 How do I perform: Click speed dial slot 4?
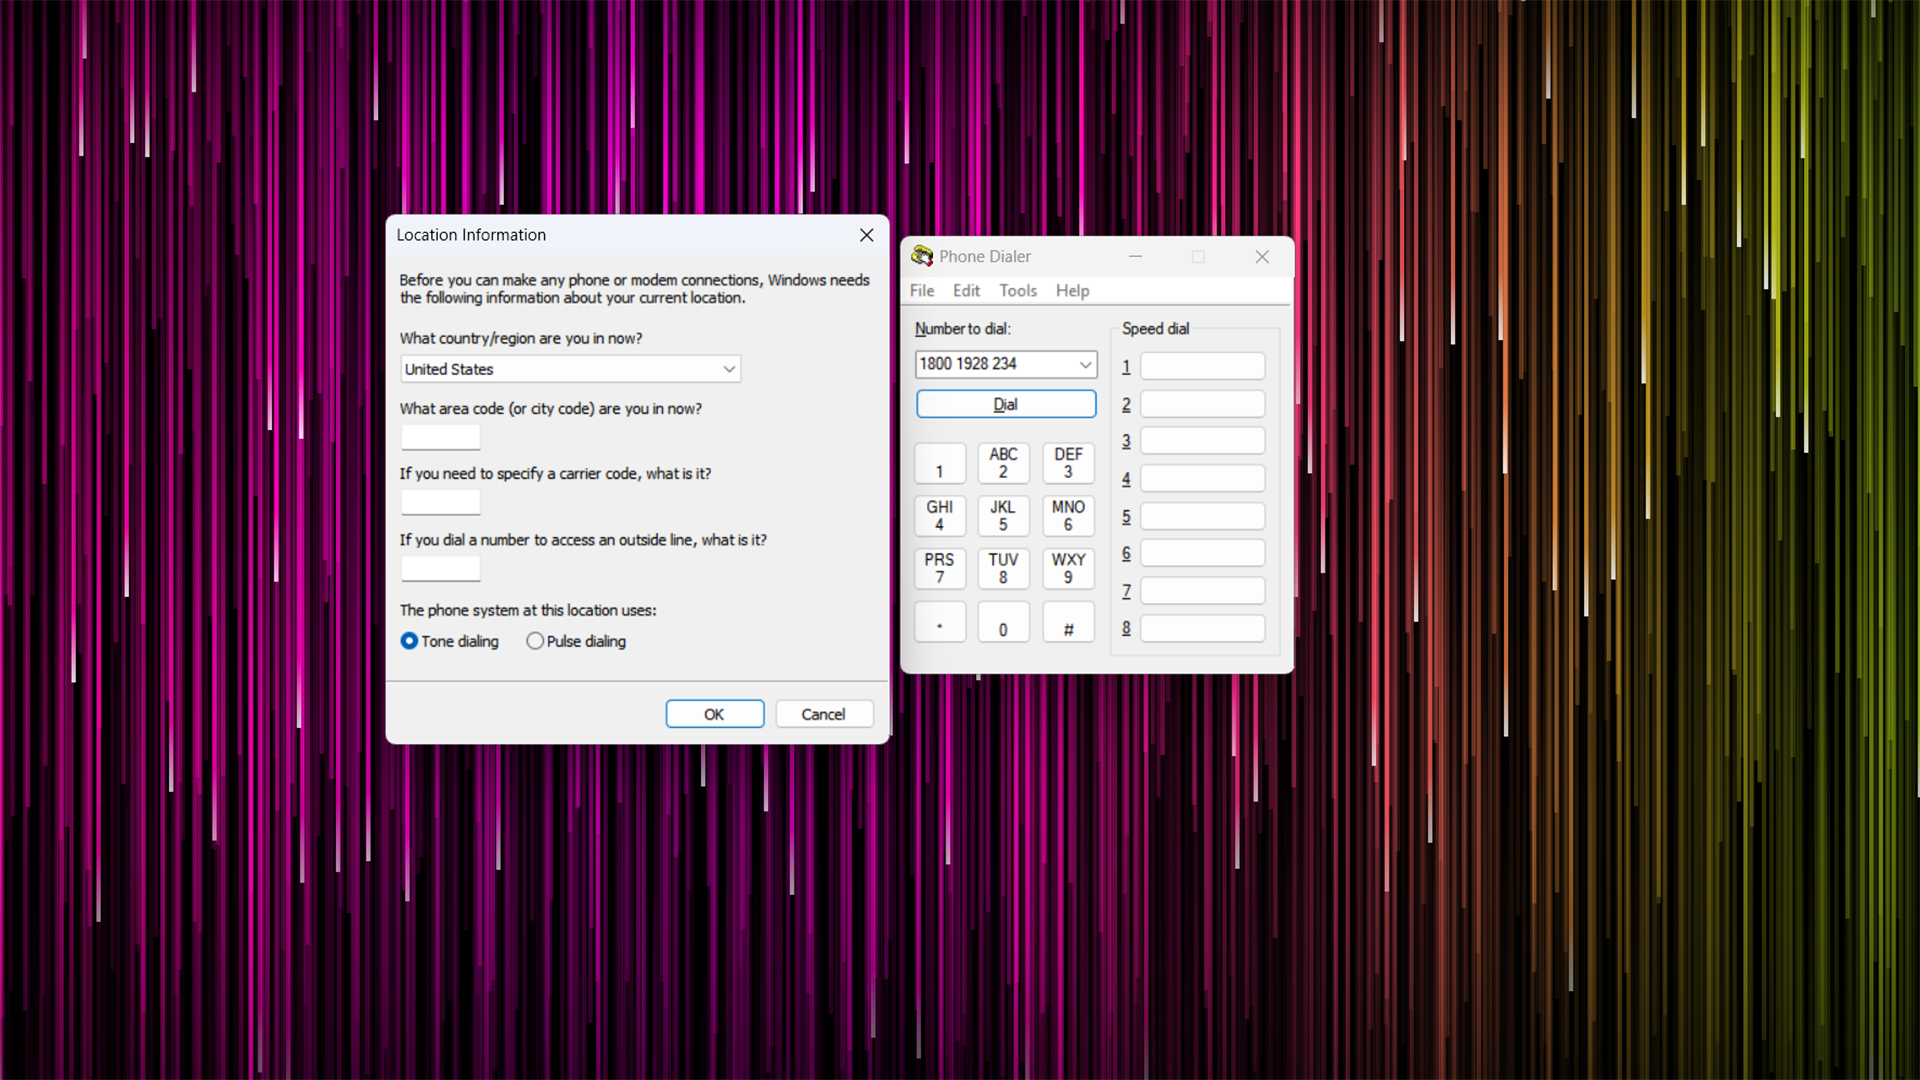coord(1202,479)
